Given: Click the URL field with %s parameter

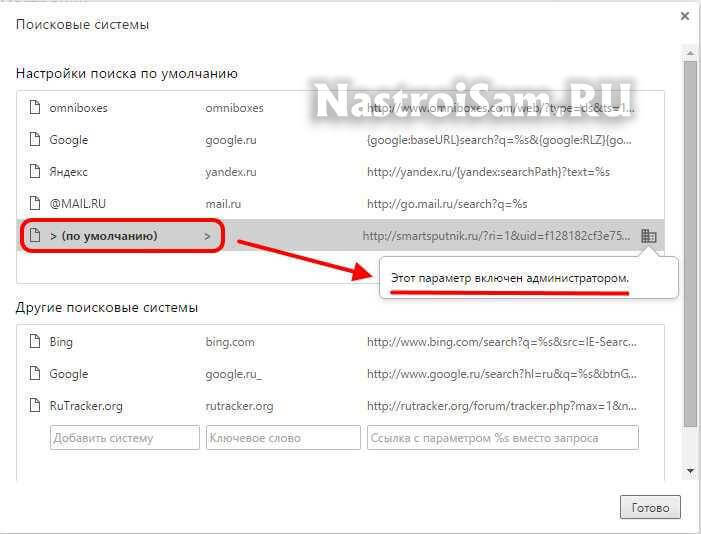Looking at the screenshot, I should point(502,438).
